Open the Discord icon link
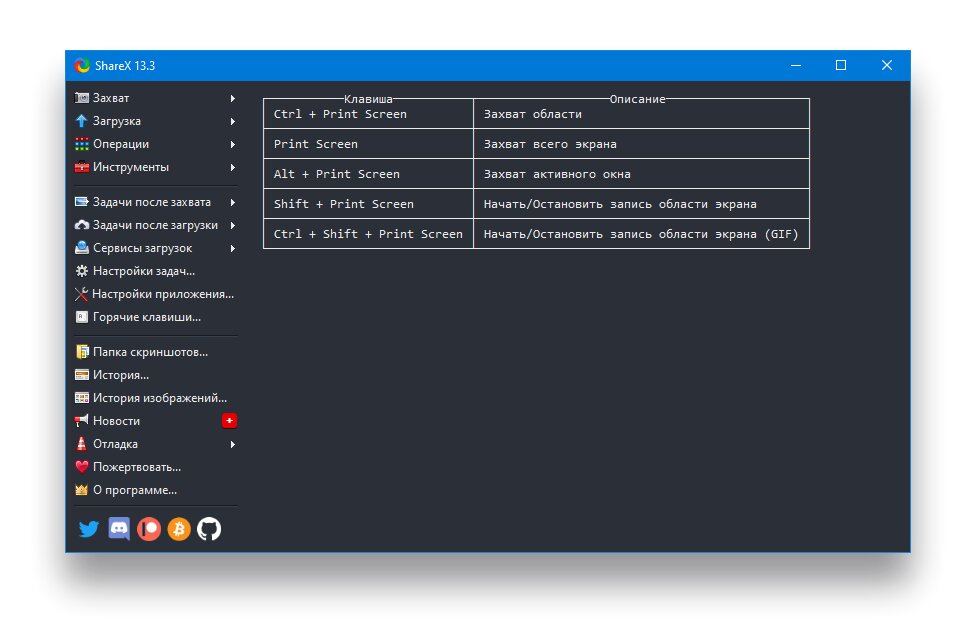This screenshot has width=976, height=643. pyautogui.click(x=119, y=529)
